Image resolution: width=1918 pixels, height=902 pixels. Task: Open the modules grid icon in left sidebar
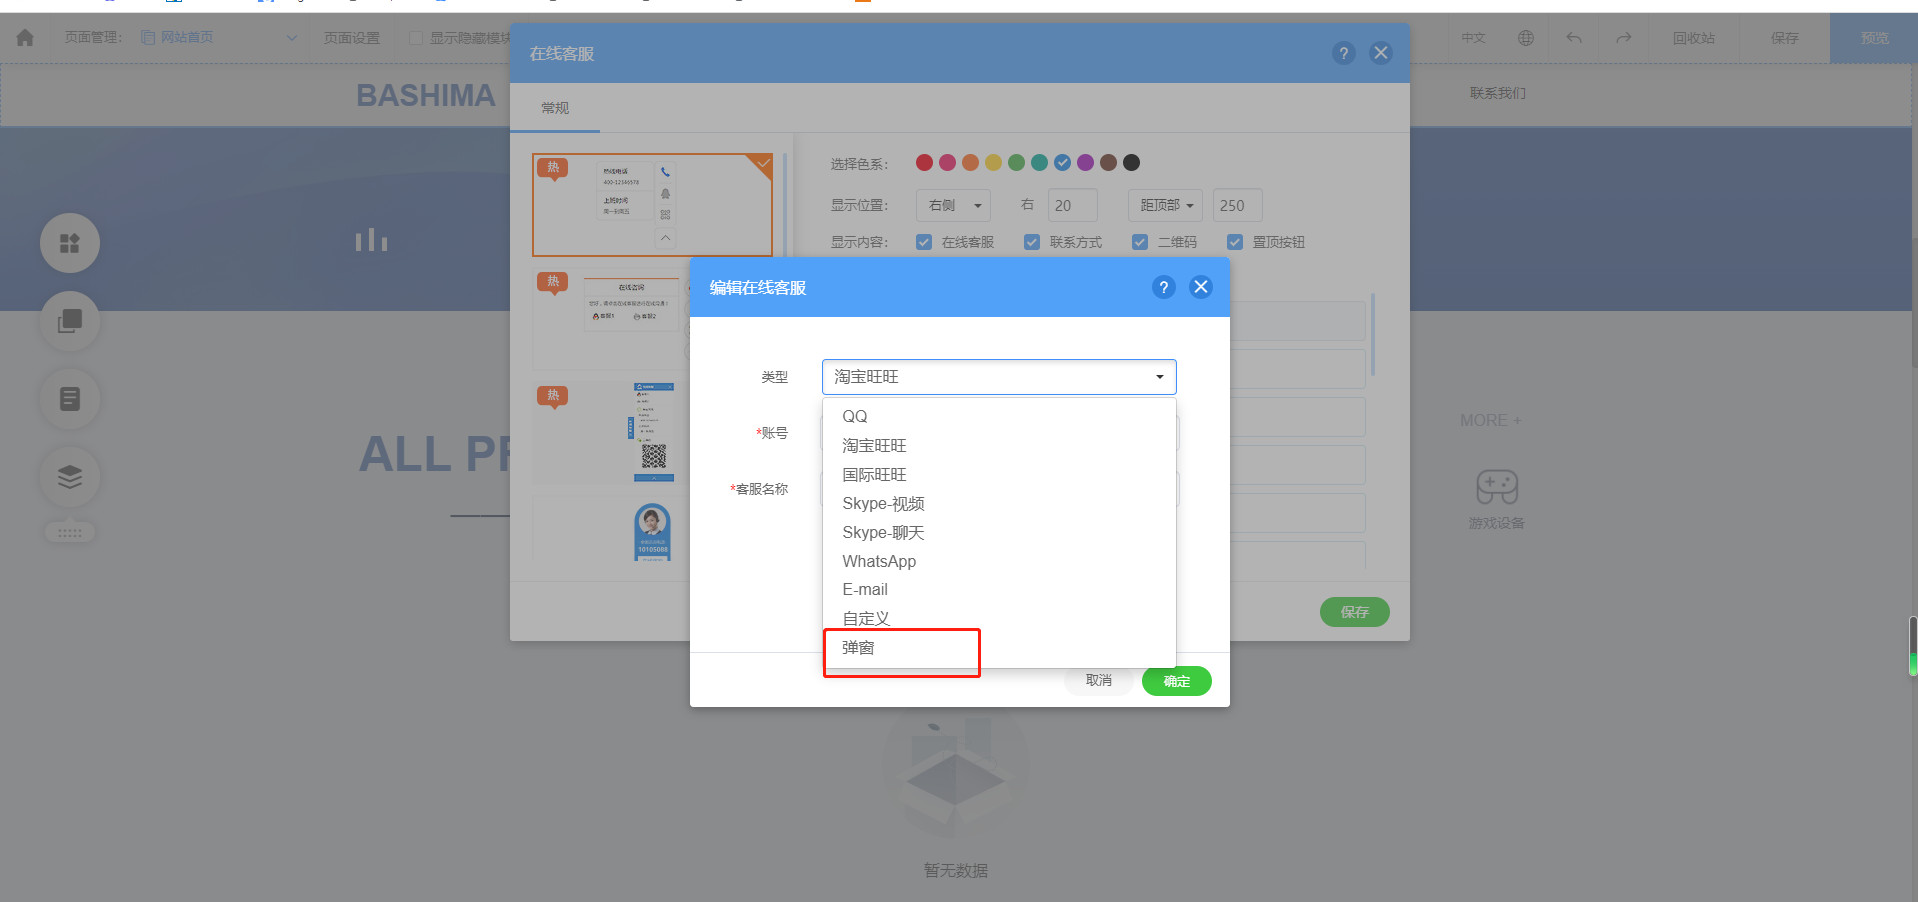[70, 243]
